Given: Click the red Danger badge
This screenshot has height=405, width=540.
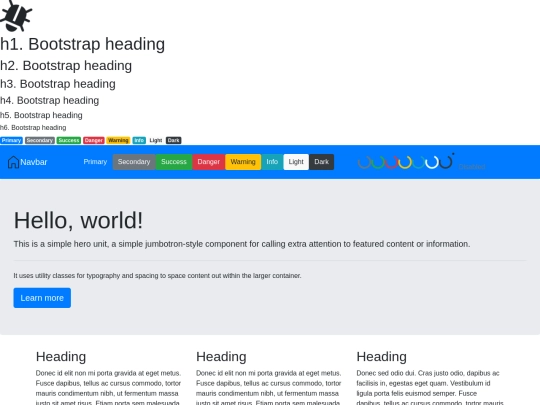Looking at the screenshot, I should [x=94, y=141].
